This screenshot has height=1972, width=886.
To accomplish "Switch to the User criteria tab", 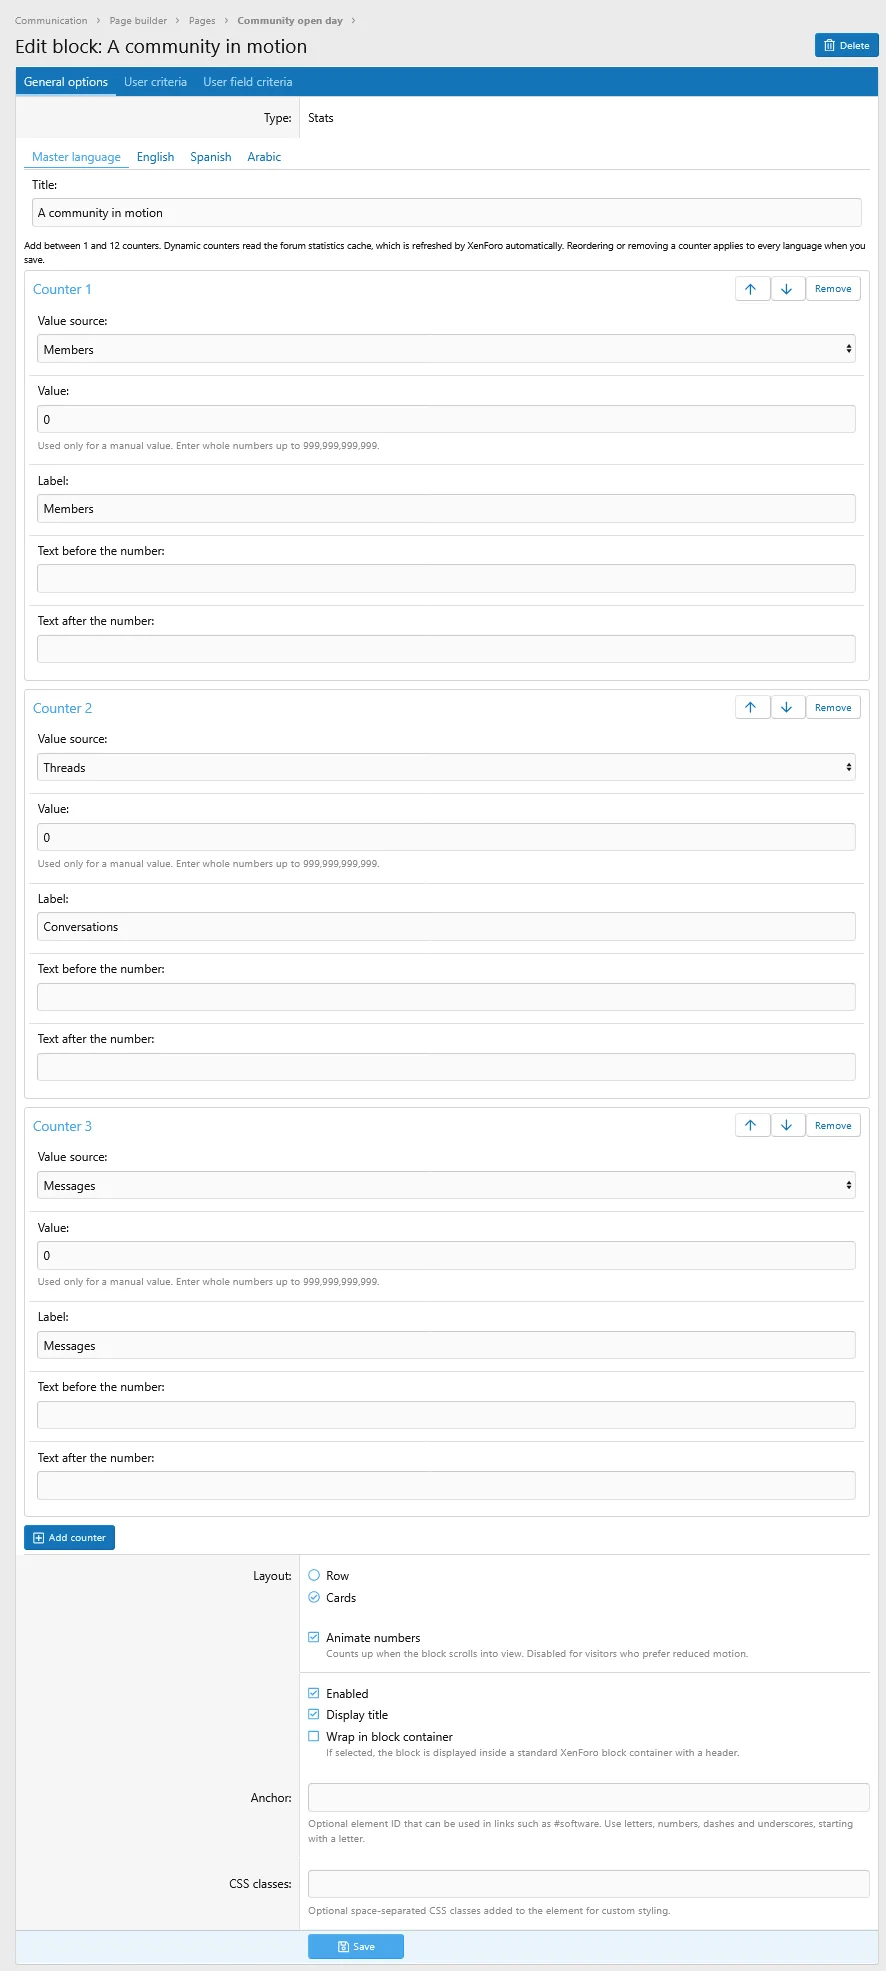I will pos(155,82).
